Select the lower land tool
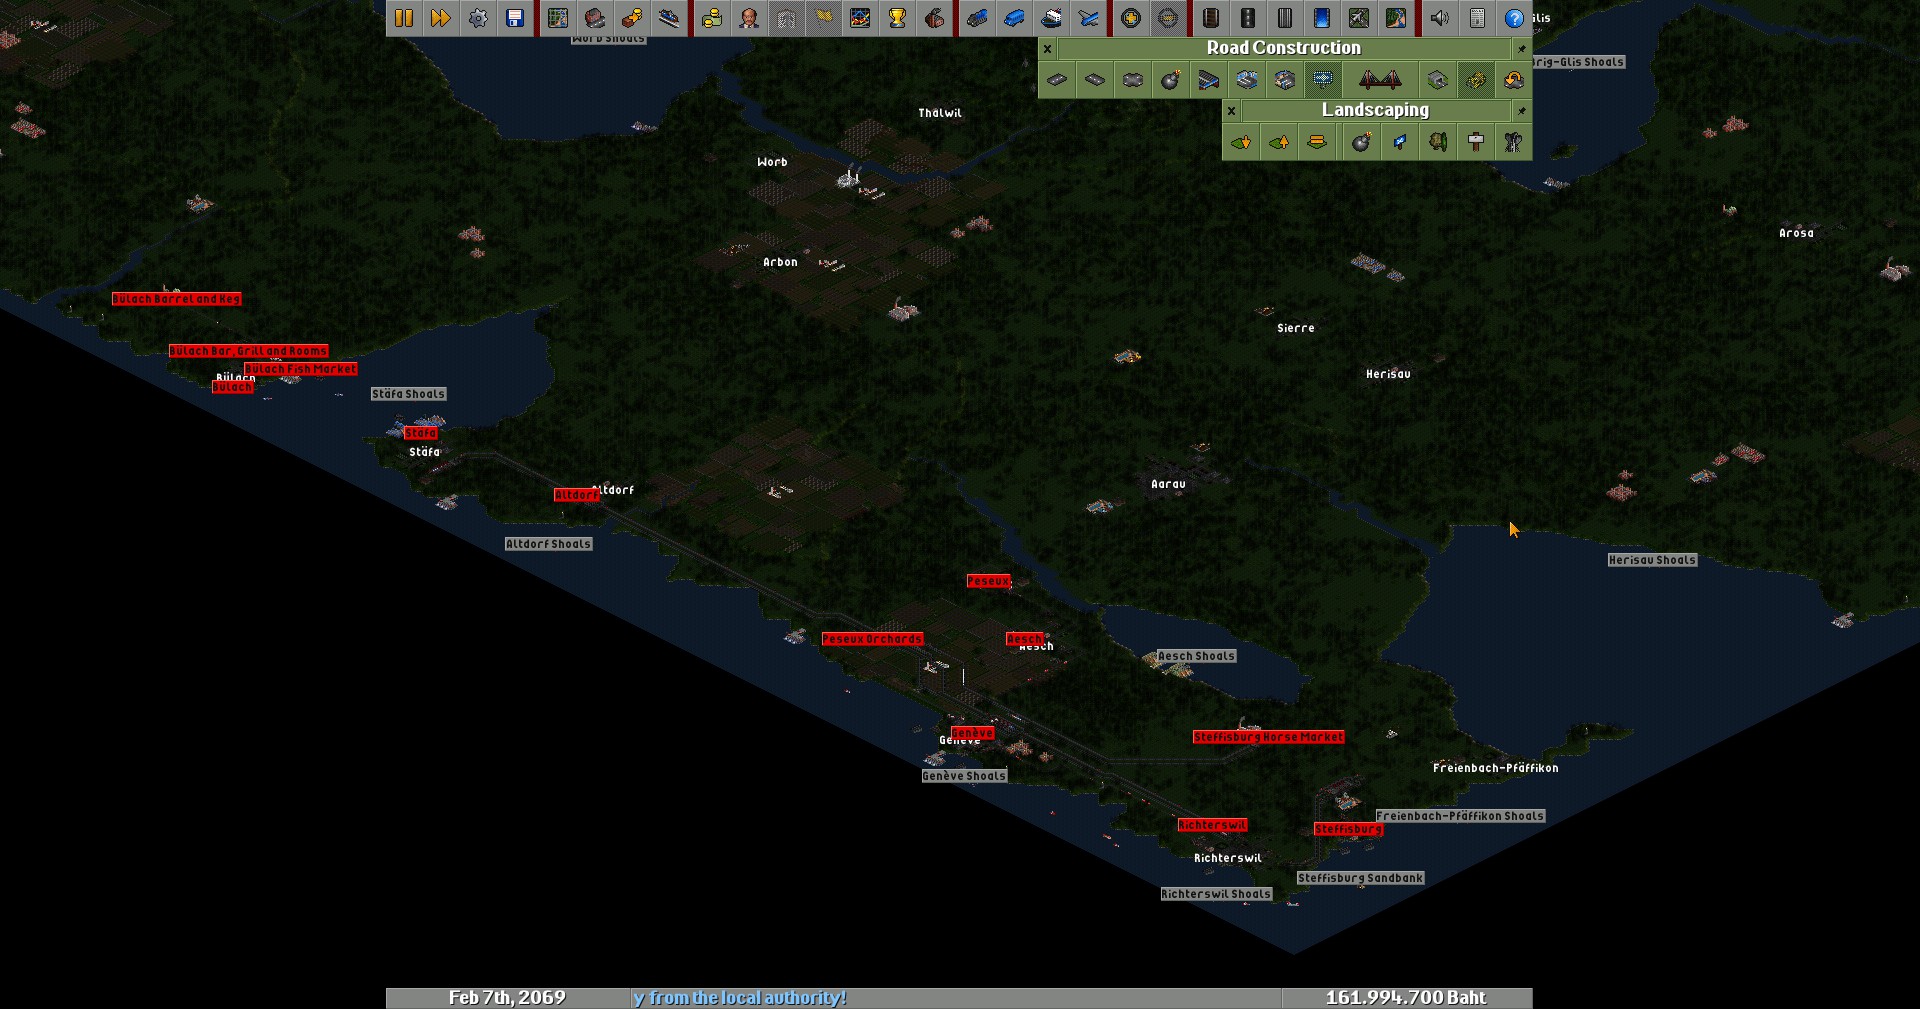 (x=1241, y=142)
